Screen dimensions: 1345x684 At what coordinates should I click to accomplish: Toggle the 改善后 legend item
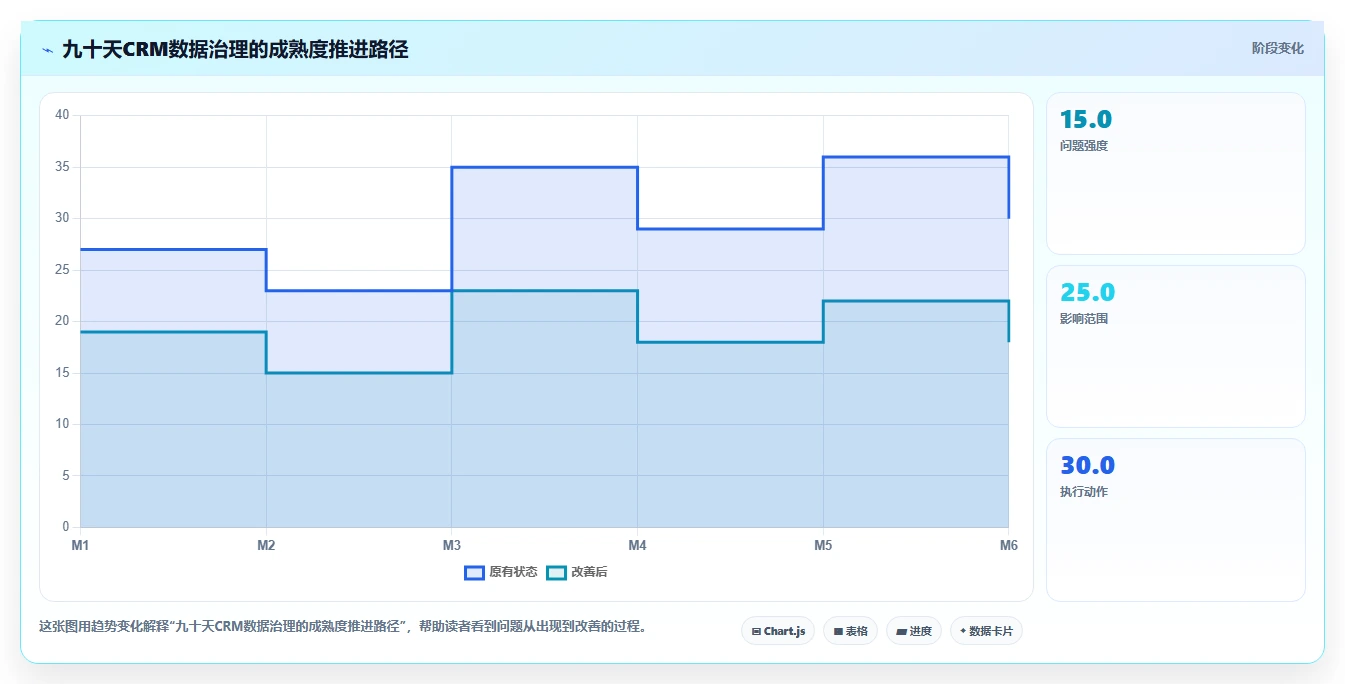[577, 572]
